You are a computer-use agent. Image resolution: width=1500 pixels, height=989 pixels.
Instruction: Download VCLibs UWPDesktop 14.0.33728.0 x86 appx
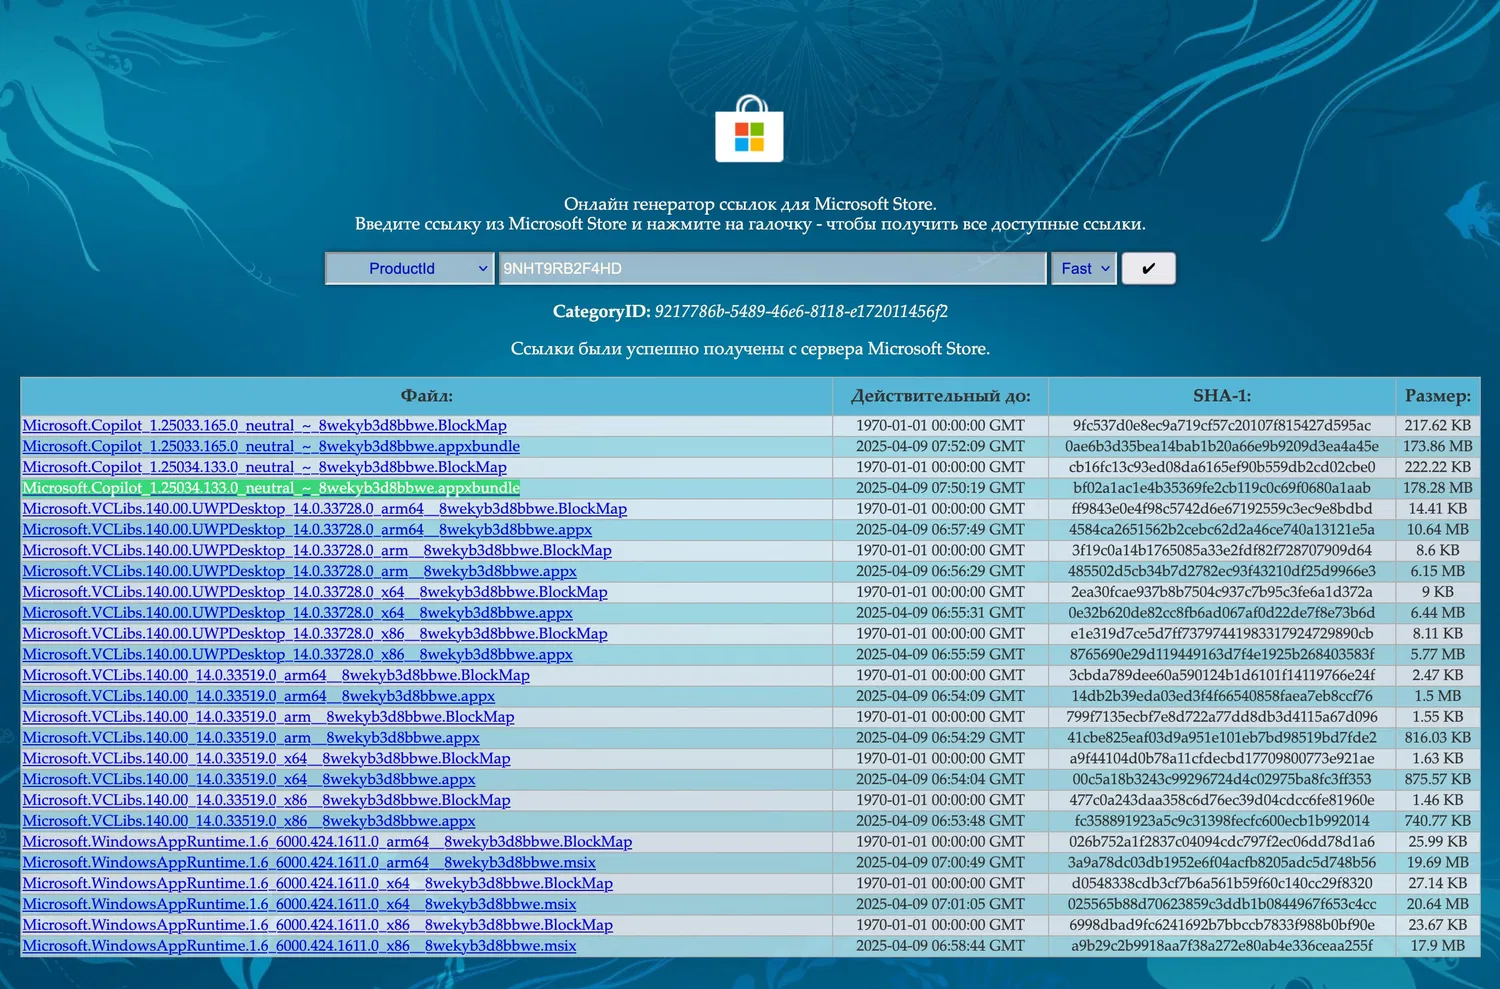(298, 655)
